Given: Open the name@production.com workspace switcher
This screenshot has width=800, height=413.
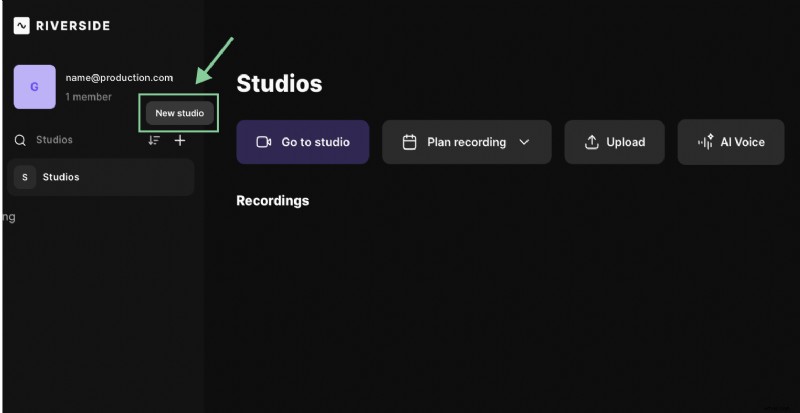Looking at the screenshot, I should pos(119,78).
